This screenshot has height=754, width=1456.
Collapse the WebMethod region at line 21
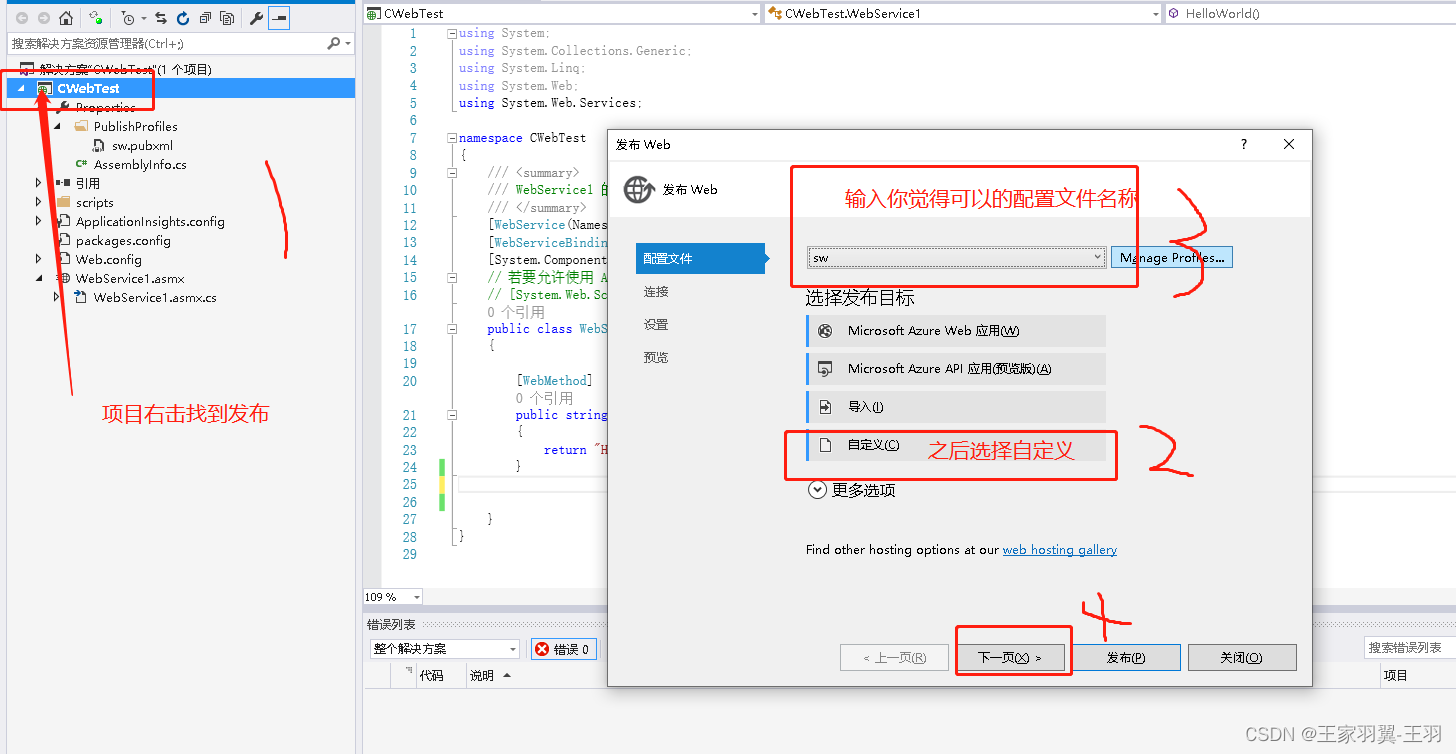(452, 415)
